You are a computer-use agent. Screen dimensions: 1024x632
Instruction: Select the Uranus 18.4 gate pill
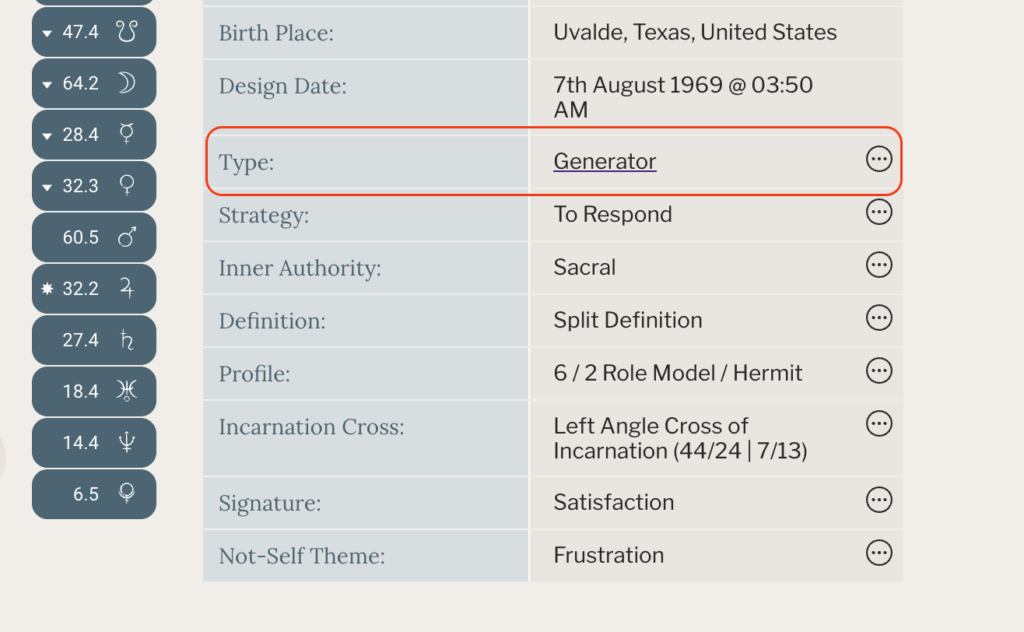coord(94,391)
